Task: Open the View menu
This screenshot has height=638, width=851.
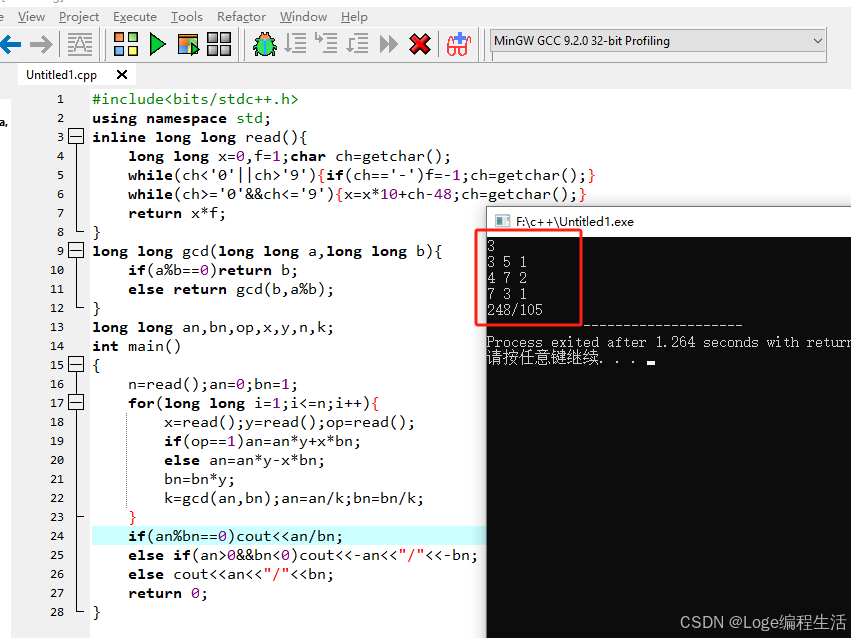Action: coord(31,17)
